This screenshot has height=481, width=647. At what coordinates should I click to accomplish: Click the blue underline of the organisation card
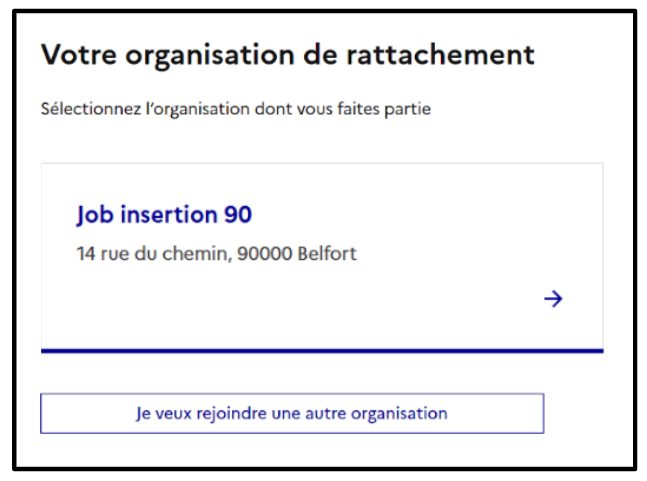pyautogui.click(x=322, y=351)
